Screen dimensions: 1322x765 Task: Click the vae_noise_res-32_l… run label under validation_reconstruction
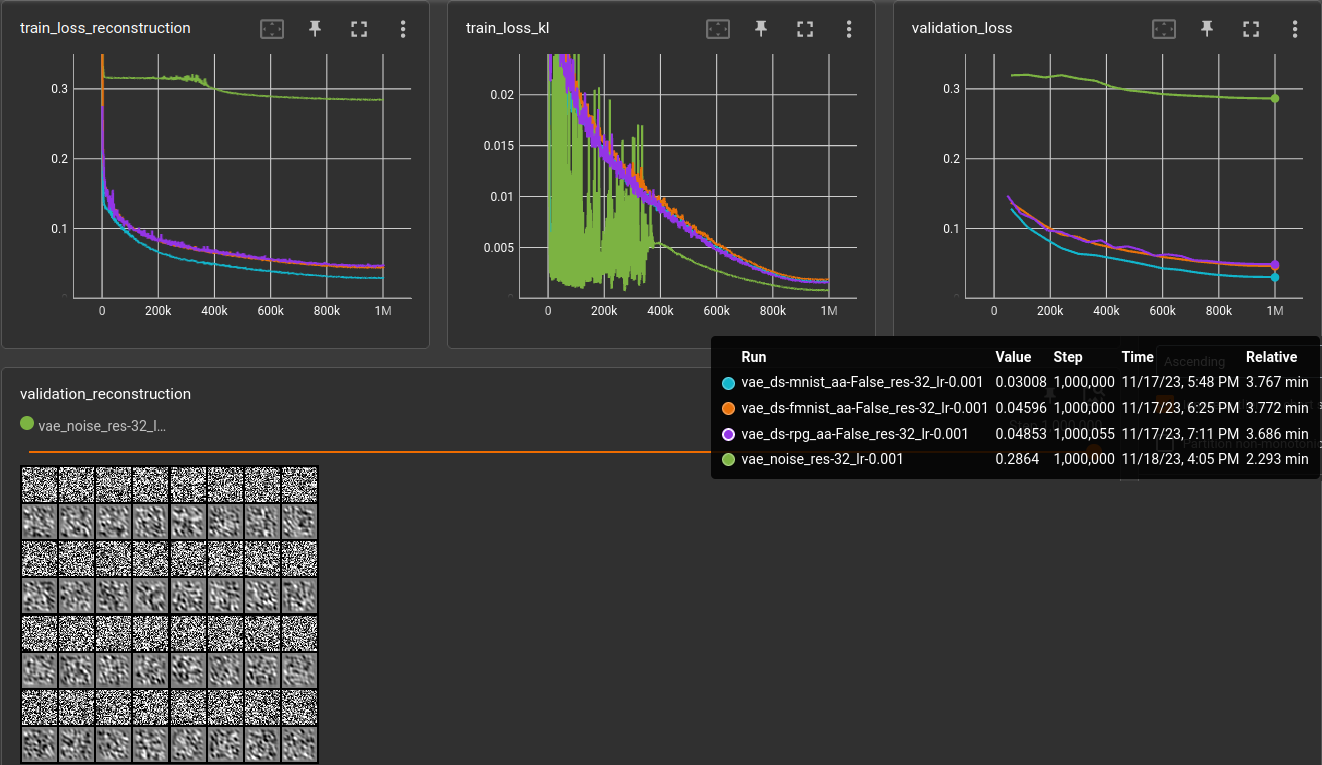pos(102,425)
